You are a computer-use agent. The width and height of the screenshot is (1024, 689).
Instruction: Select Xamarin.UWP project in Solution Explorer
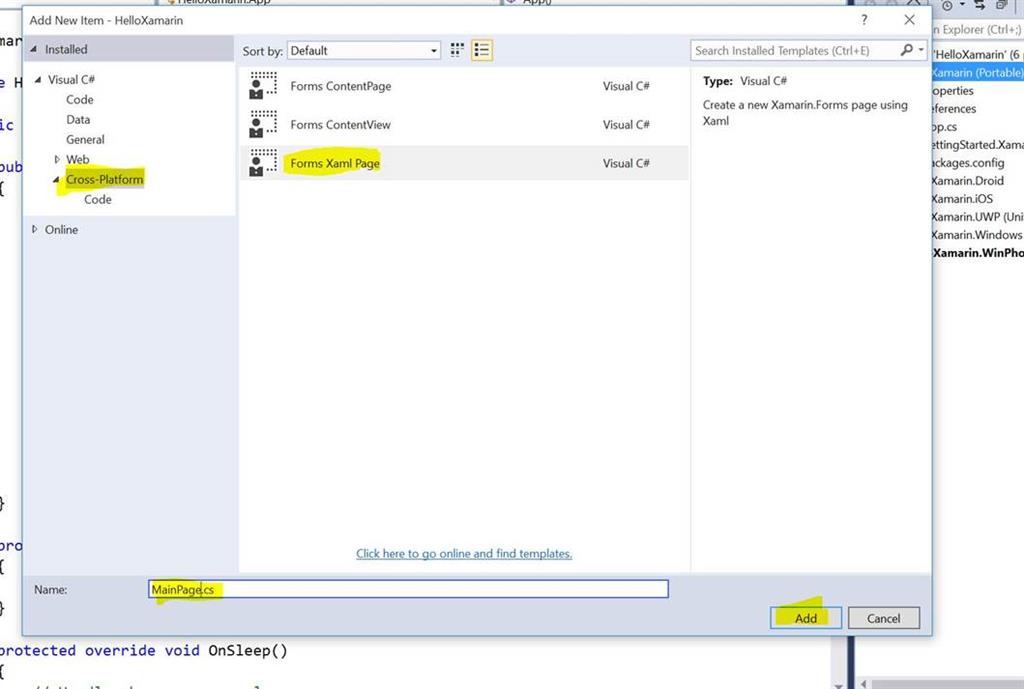click(x=978, y=217)
